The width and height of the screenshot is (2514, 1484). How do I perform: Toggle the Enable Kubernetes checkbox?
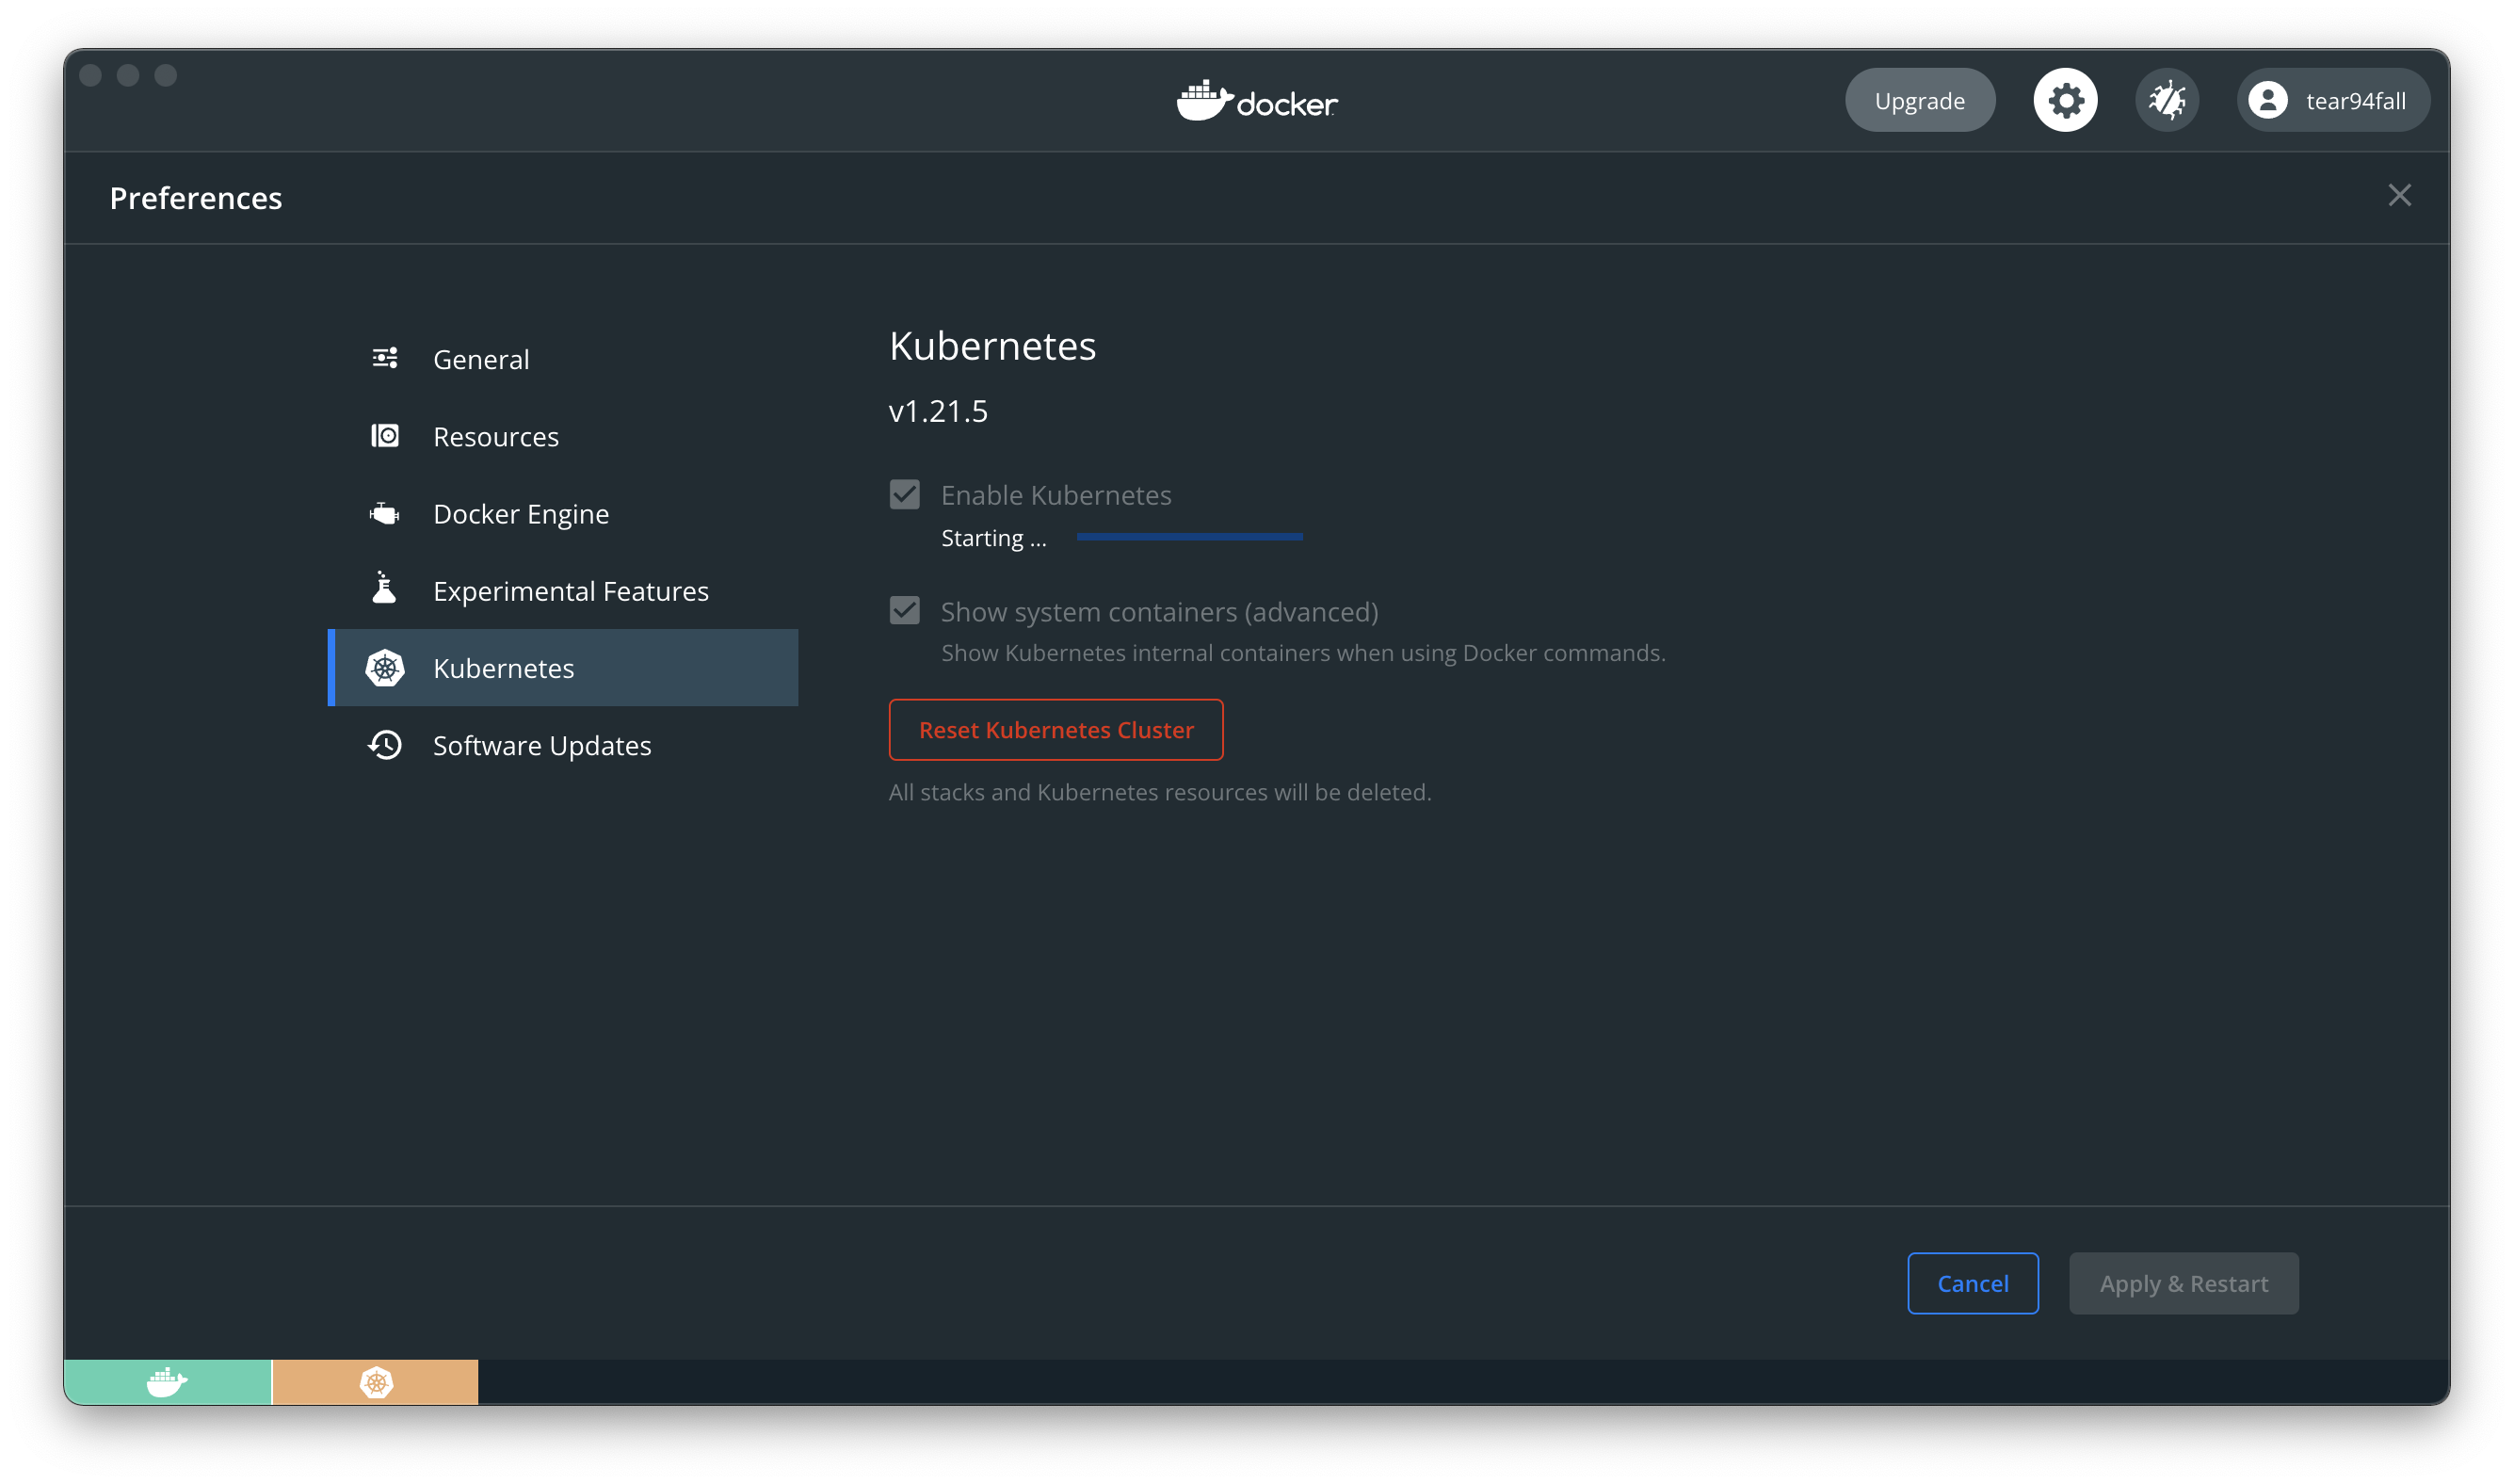pos(905,494)
